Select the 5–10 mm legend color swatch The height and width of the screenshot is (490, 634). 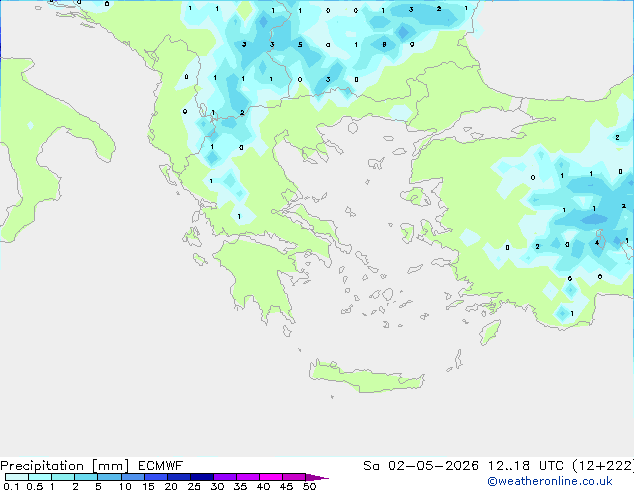click(x=109, y=477)
